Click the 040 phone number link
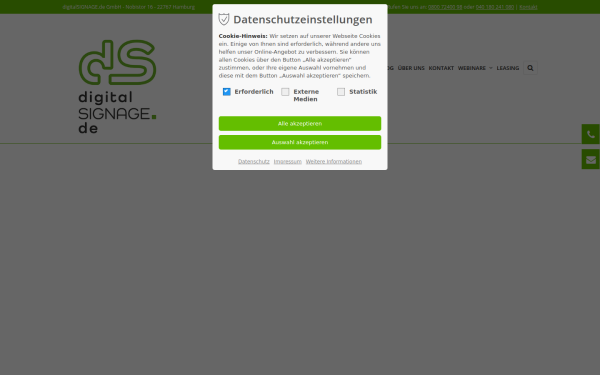Viewport: 600px width, 375px height. [495, 7]
